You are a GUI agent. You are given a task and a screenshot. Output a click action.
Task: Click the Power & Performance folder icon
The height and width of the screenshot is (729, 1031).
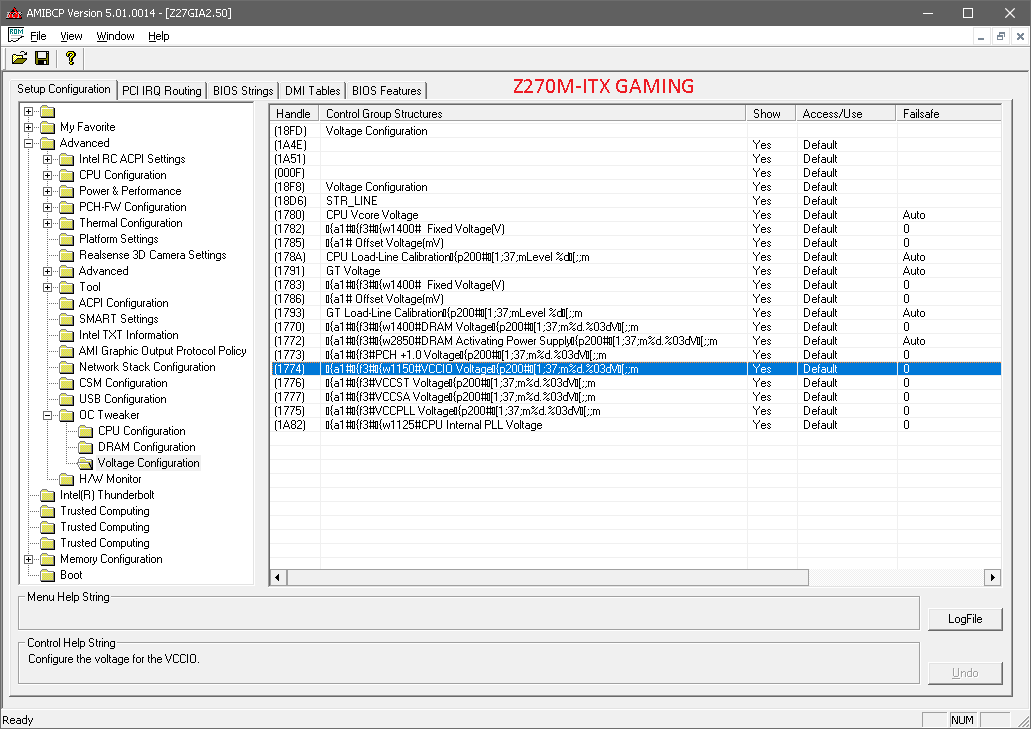66,191
